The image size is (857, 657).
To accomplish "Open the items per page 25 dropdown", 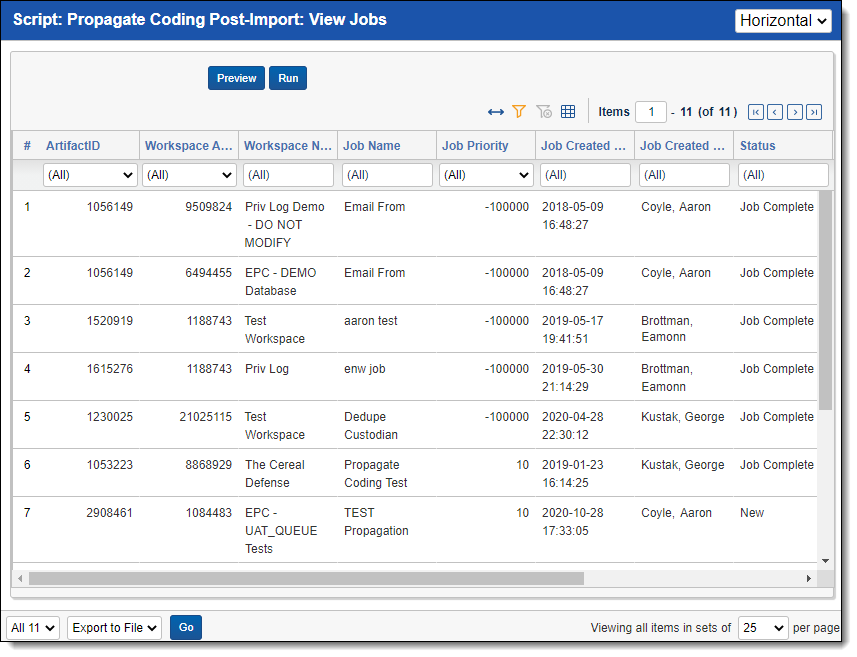I will 763,628.
